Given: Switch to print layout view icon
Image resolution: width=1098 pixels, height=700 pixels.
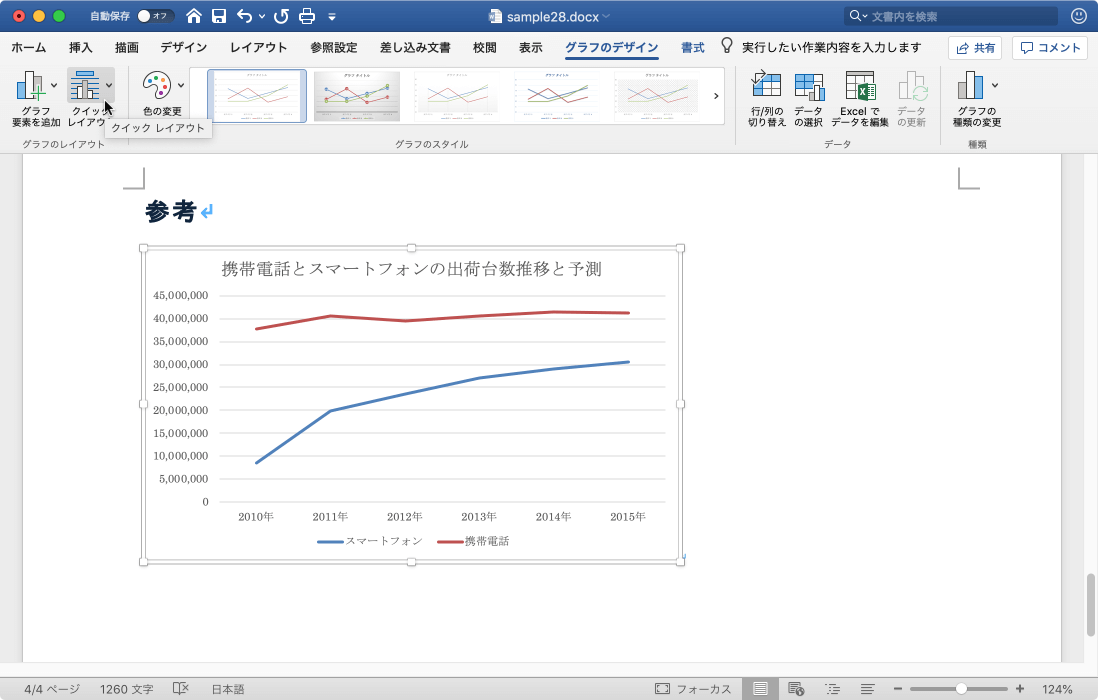Looking at the screenshot, I should 760,689.
